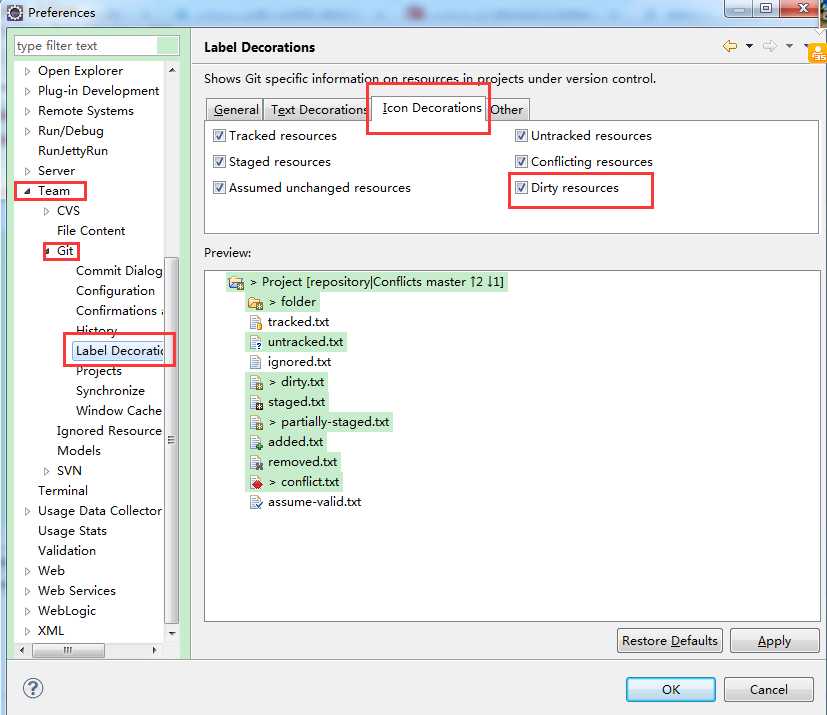Collapse the Team tree node
Viewport: 827px width, 715px height.
click(27, 191)
